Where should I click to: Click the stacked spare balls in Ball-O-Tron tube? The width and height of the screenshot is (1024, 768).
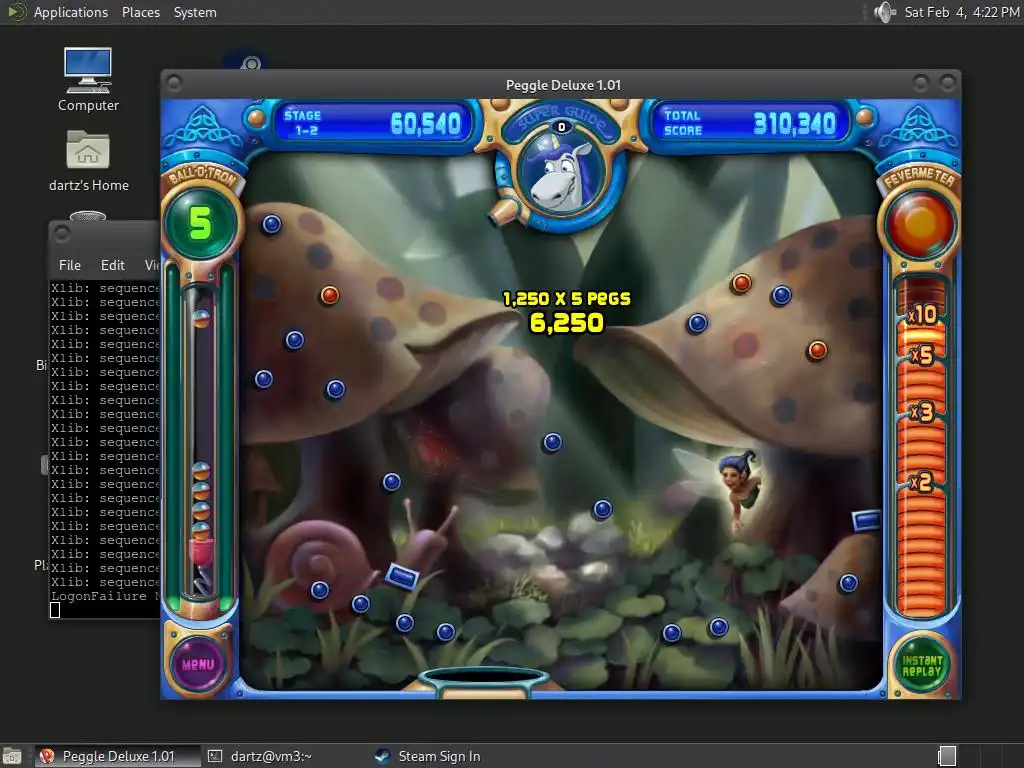201,500
